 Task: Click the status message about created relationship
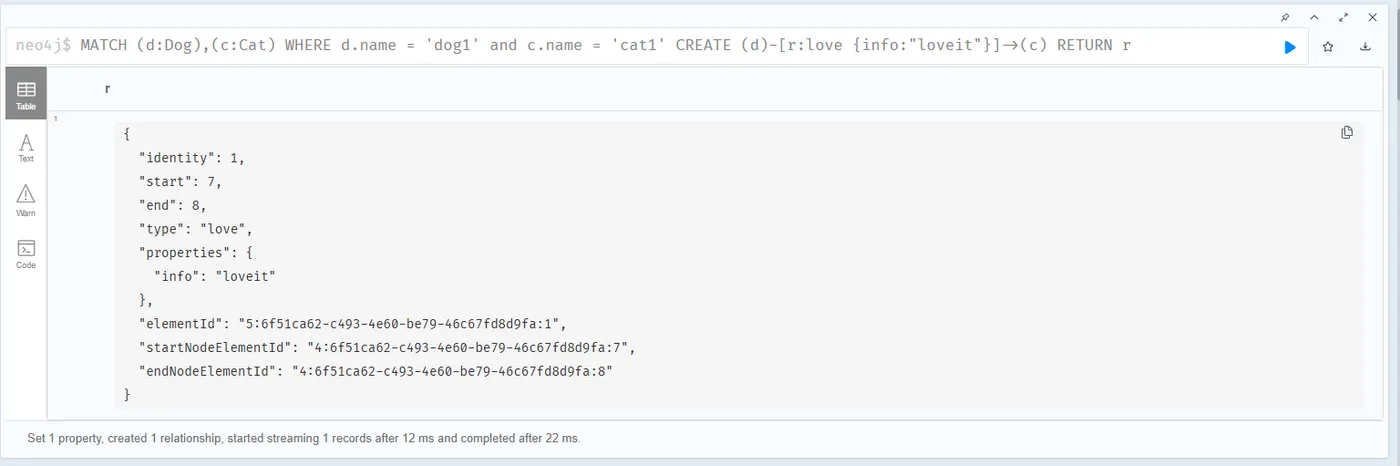[x=304, y=438]
